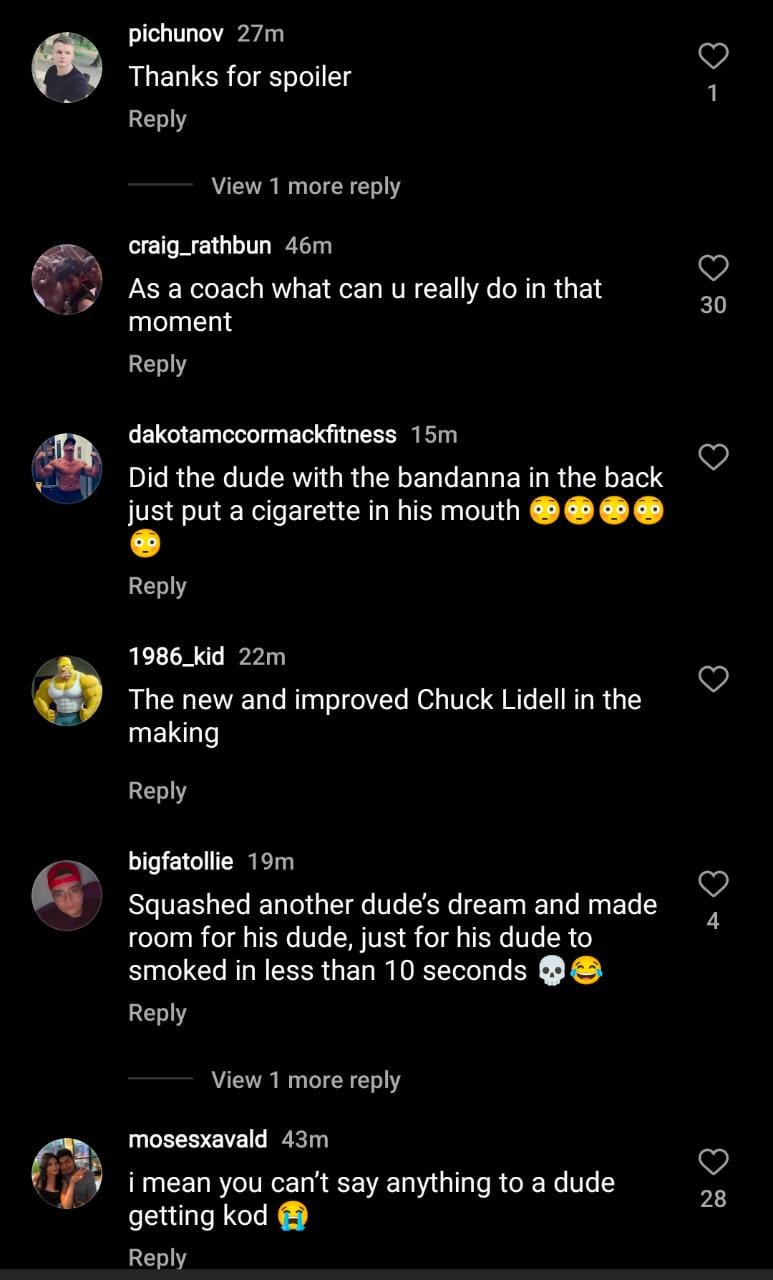773x1280 pixels.
Task: Tap dakotamccormackfitness's profile avatar
Action: (x=67, y=468)
